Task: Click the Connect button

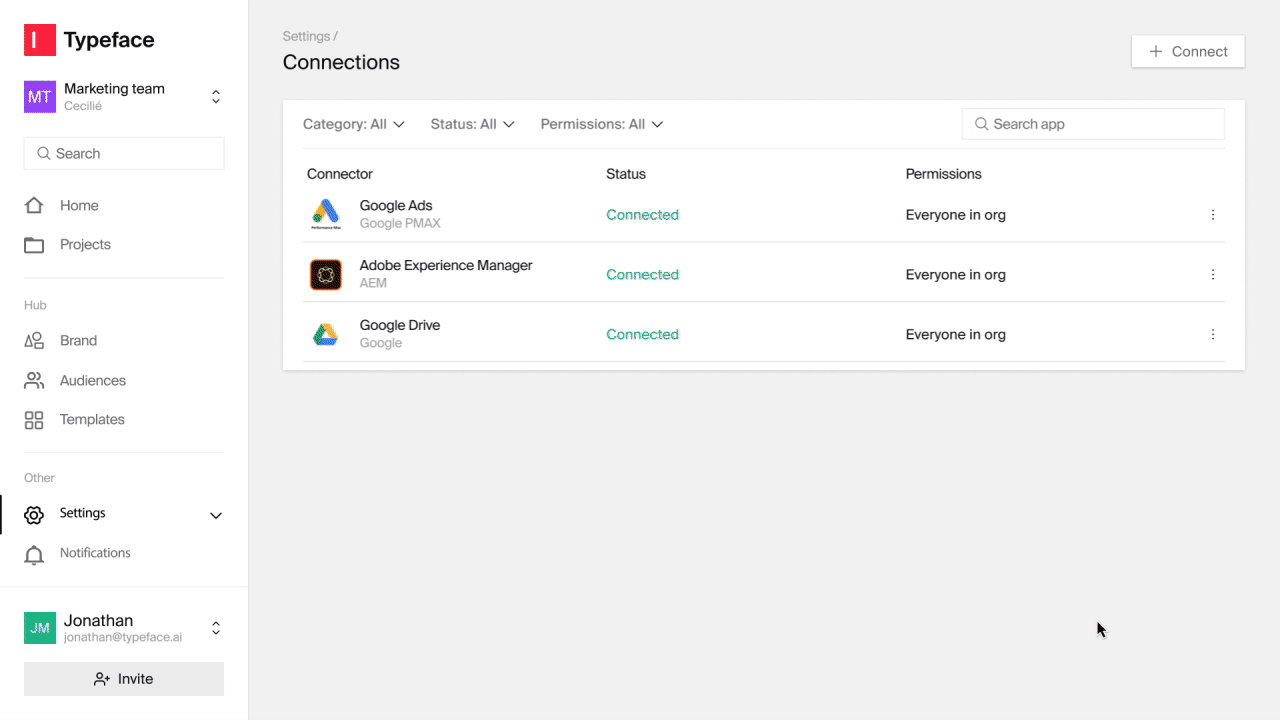Action: (1188, 51)
